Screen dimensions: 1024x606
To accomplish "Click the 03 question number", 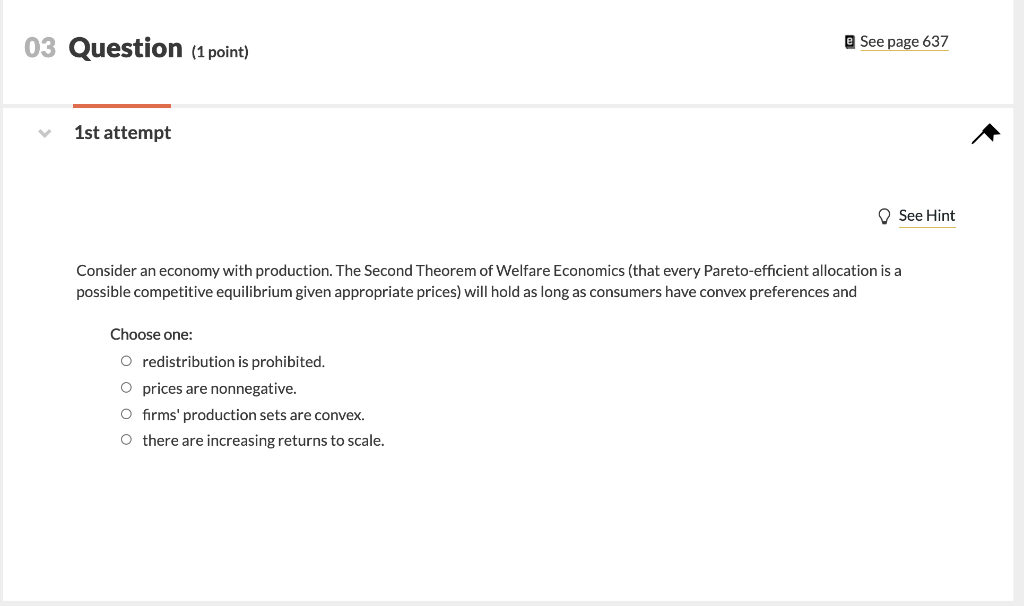I will [40, 48].
